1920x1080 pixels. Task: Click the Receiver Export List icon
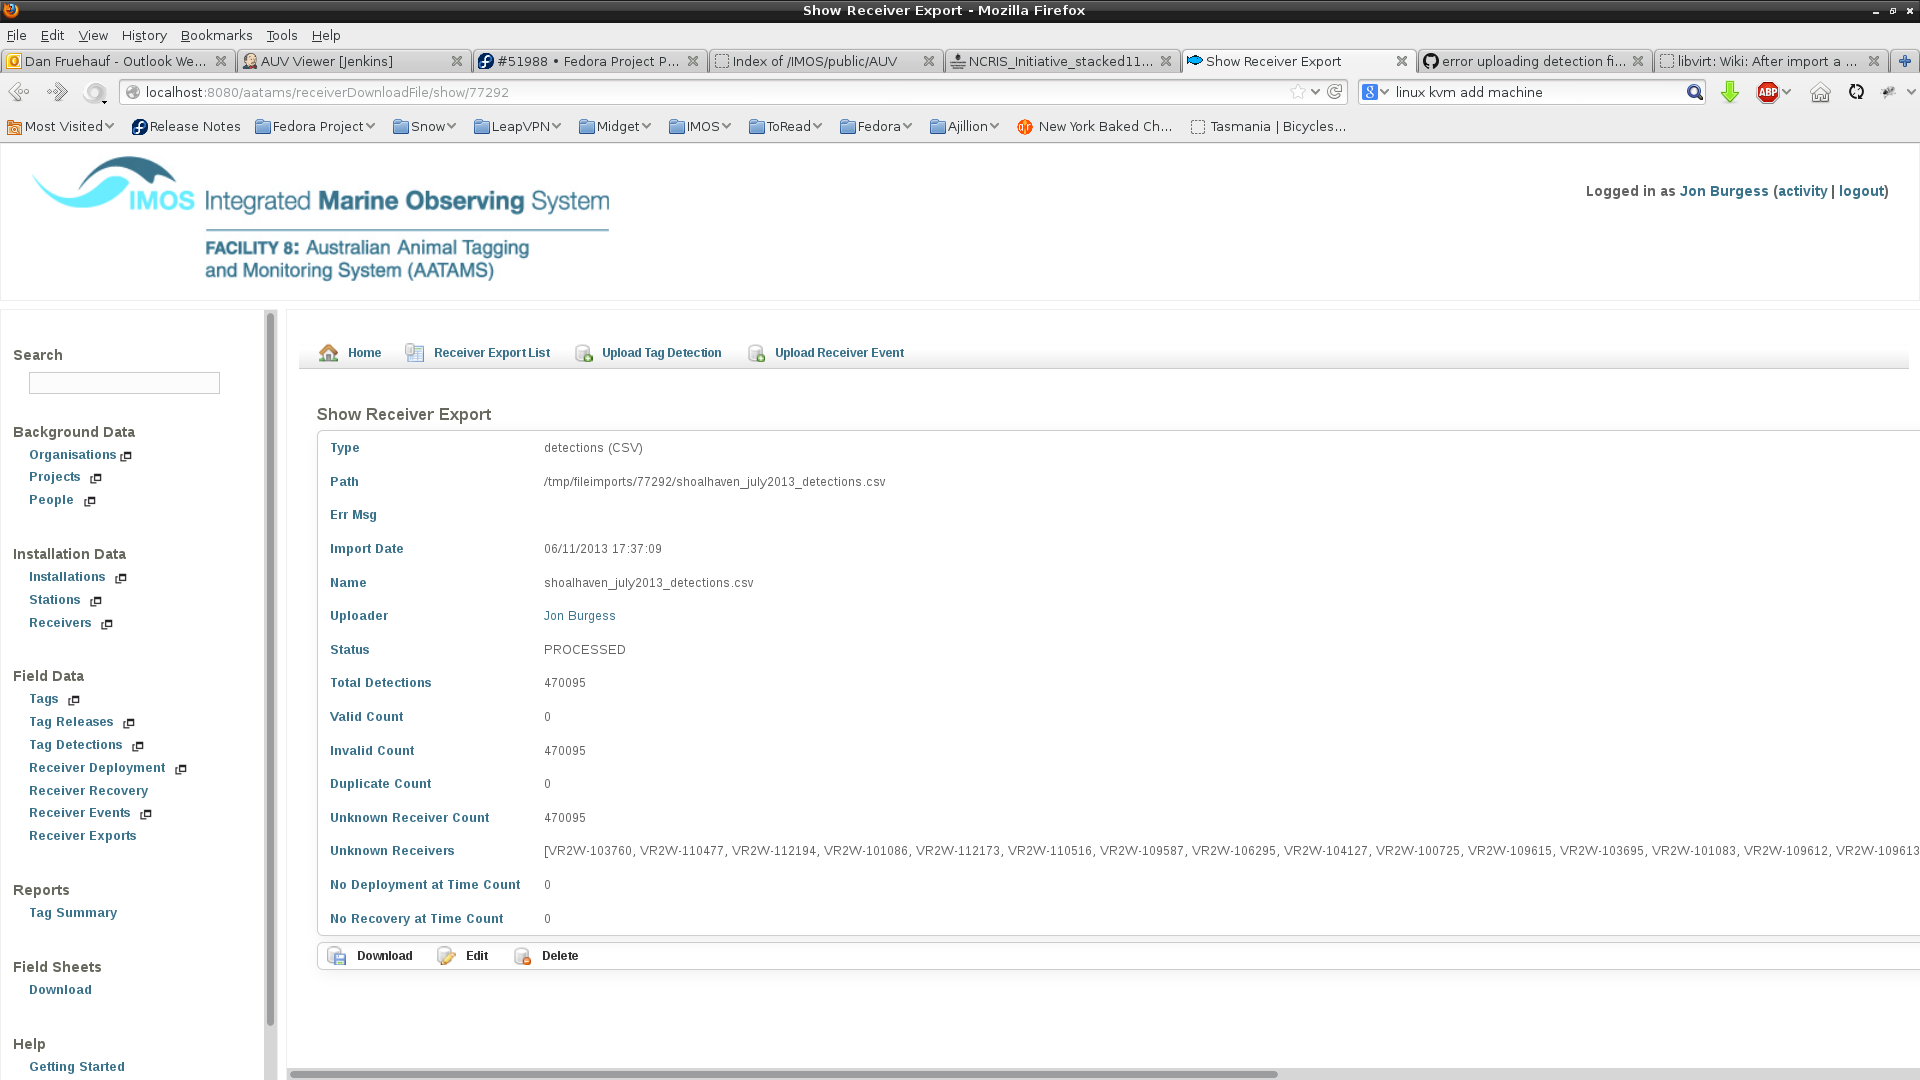[x=414, y=352]
